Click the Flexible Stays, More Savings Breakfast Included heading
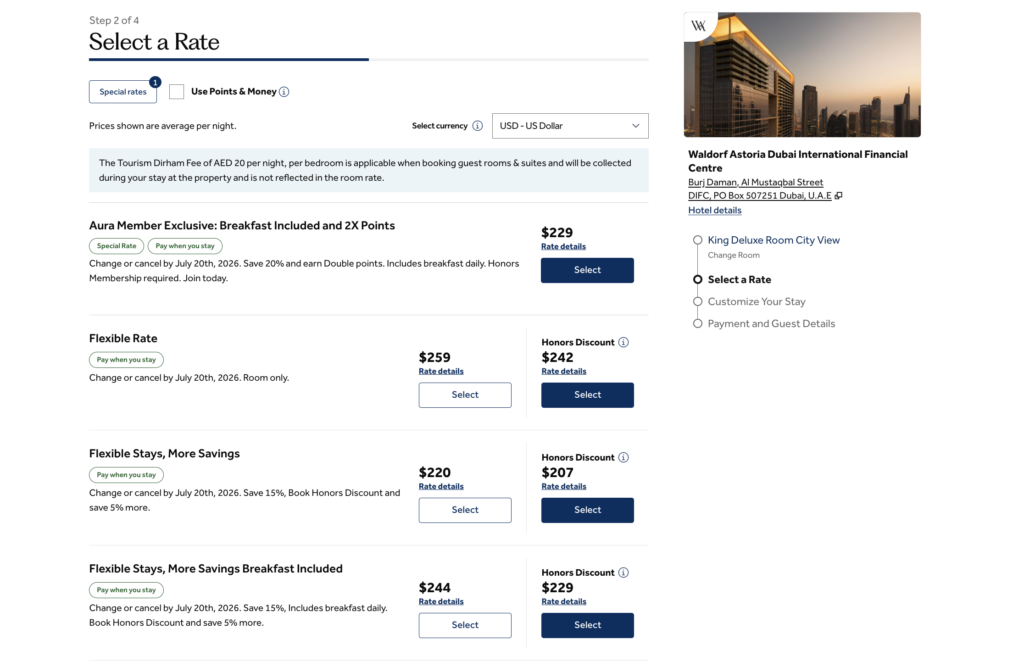 tap(216, 569)
